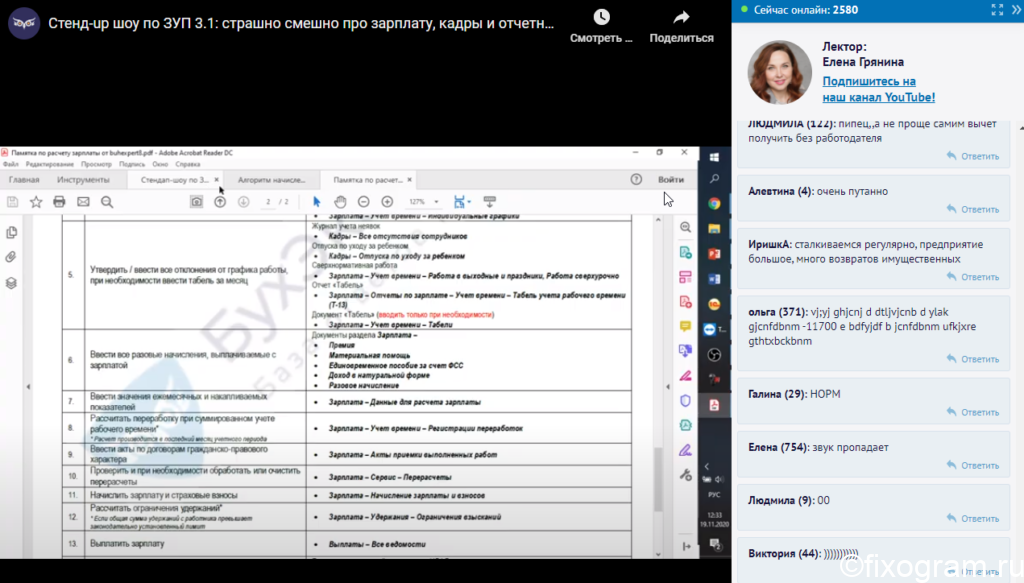The width and height of the screenshot is (1024, 583).
Task: Open the purple signature request tool
Action: (x=685, y=450)
